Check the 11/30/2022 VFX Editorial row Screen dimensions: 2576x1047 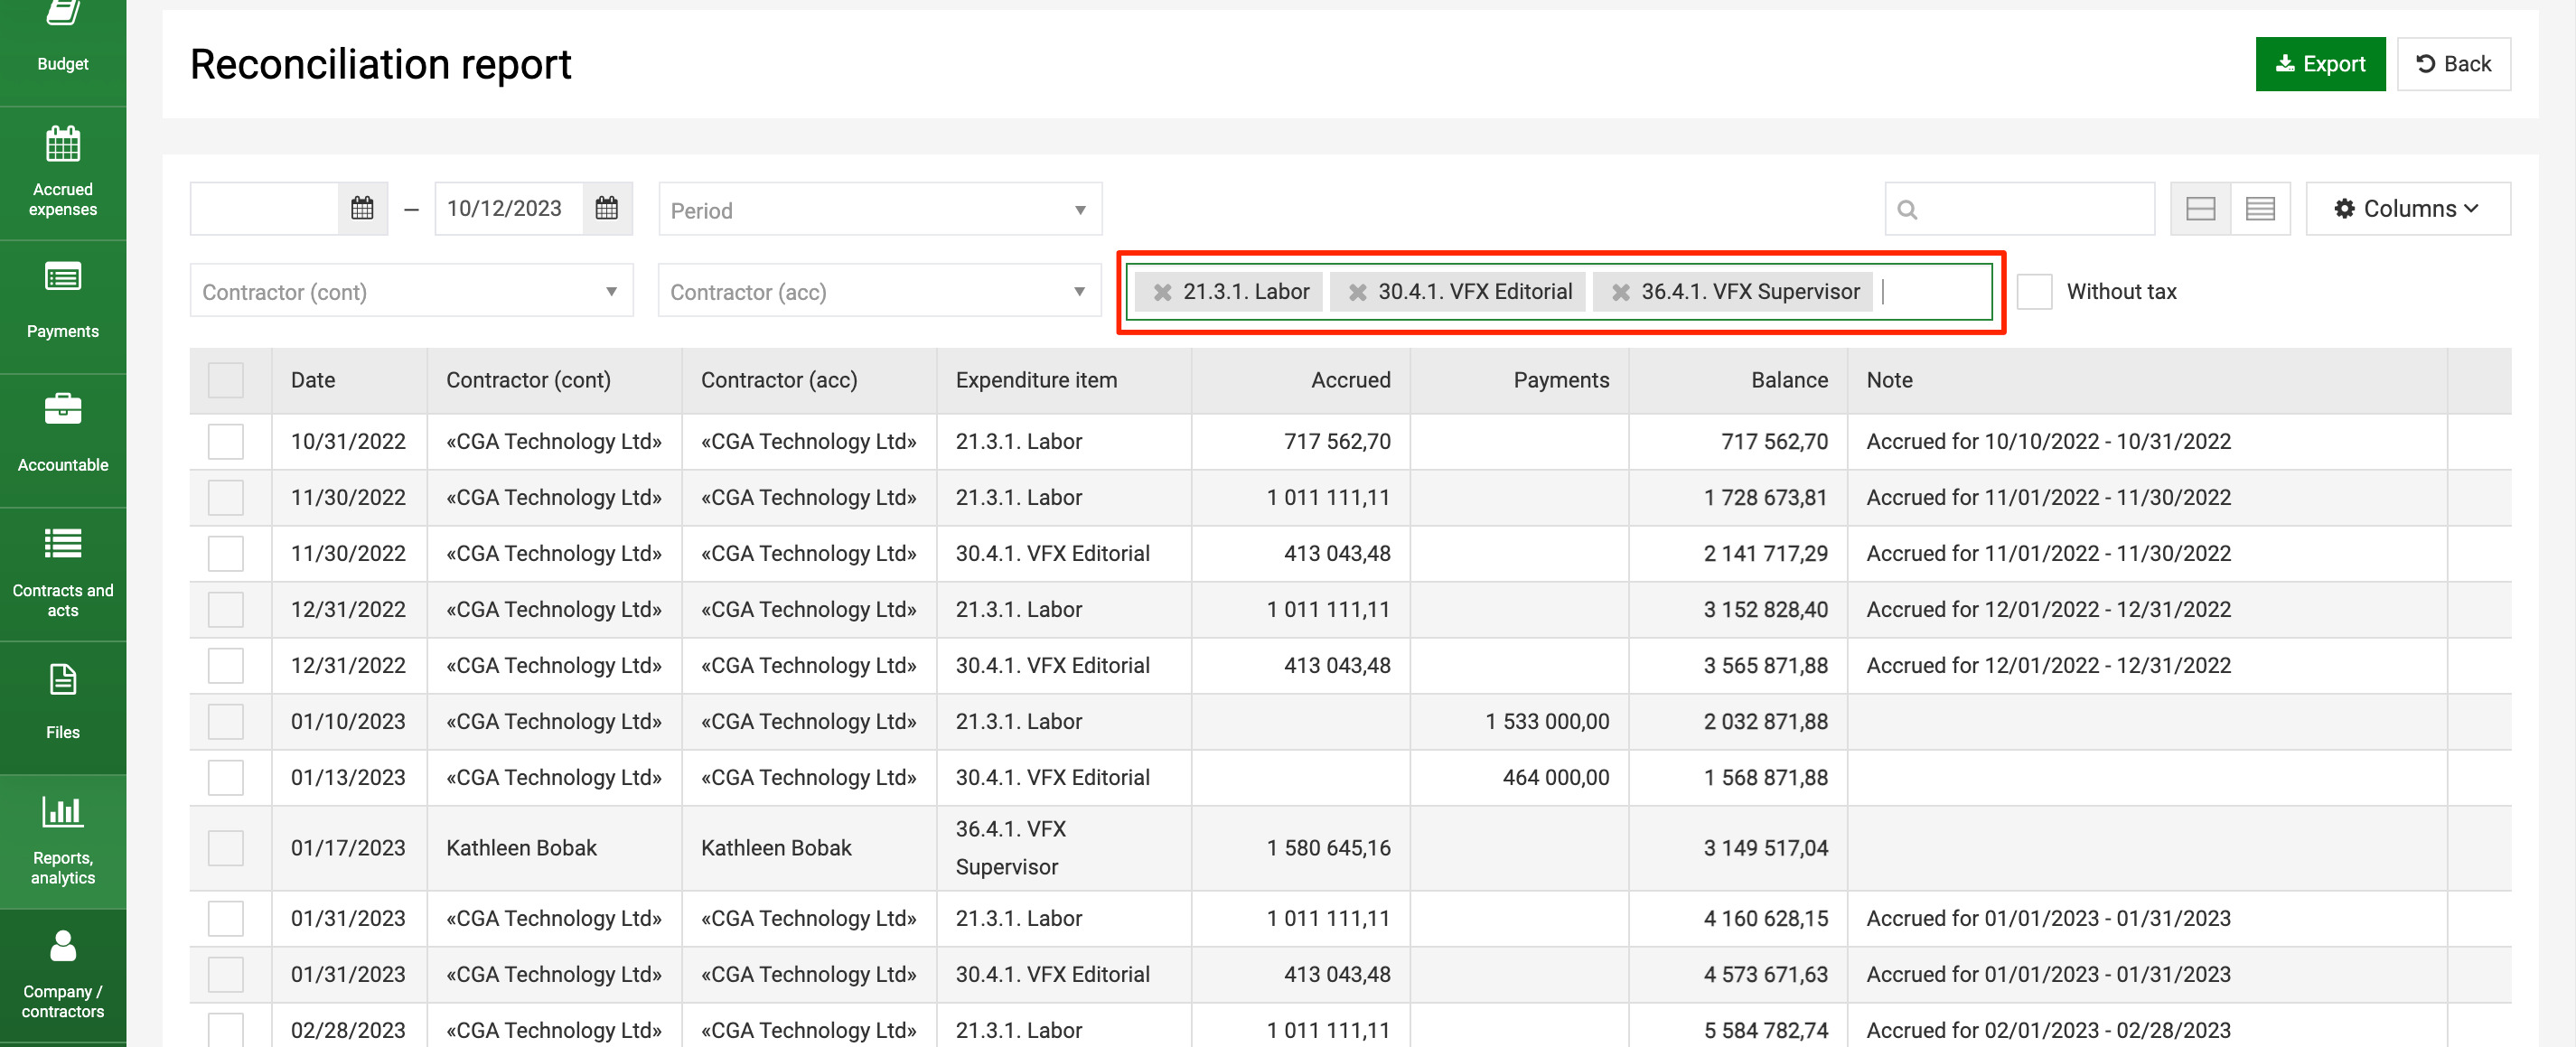pos(226,553)
